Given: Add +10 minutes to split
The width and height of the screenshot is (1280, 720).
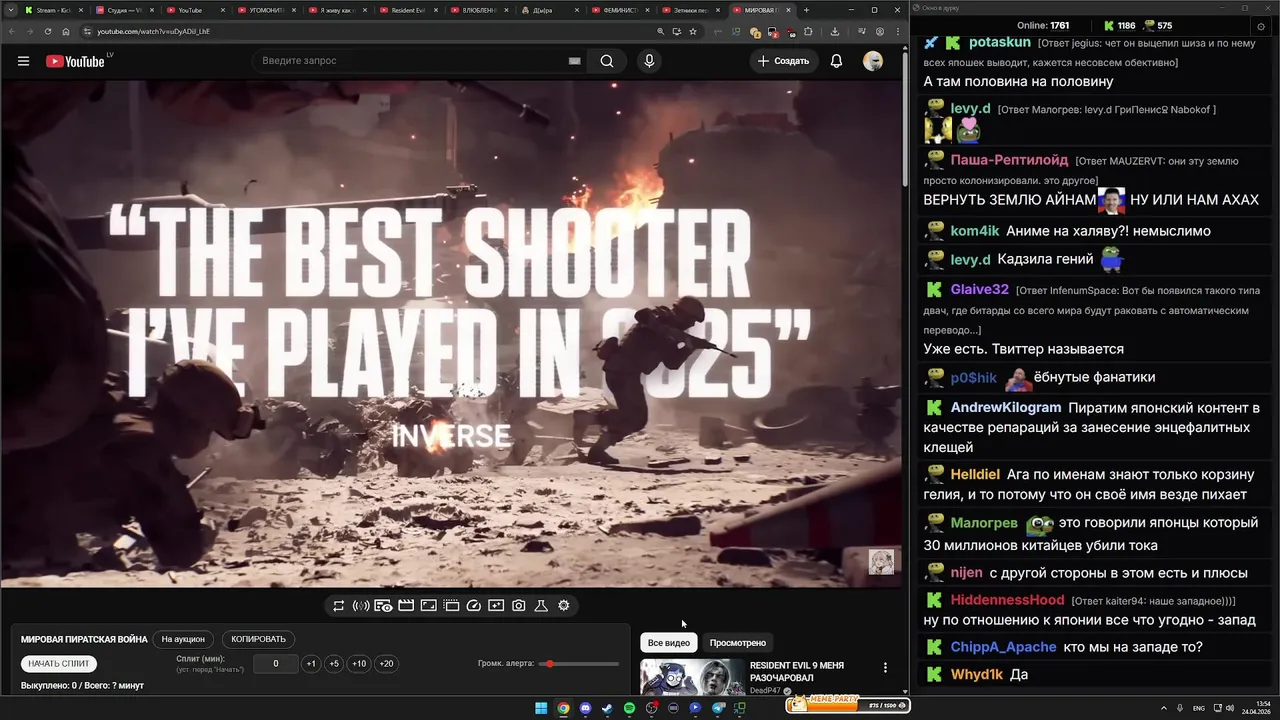Looking at the screenshot, I should [359, 664].
